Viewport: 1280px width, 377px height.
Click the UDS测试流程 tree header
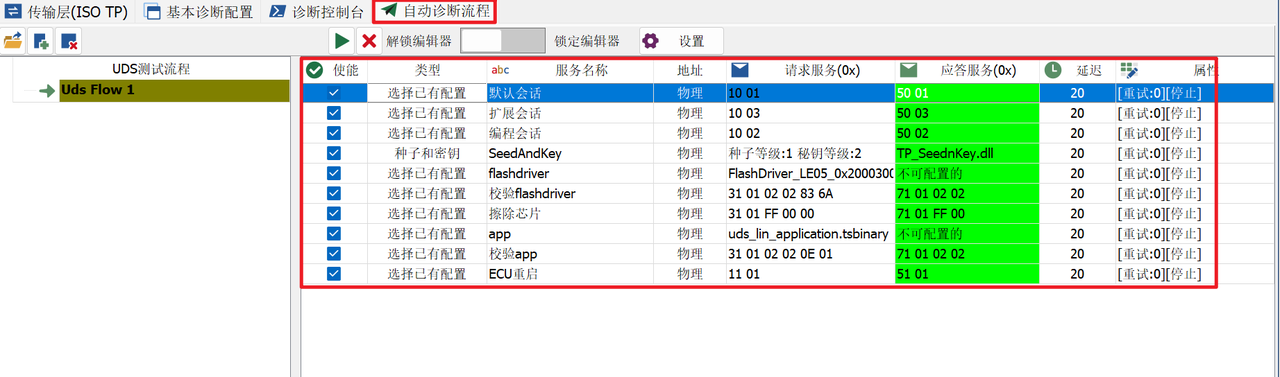pyautogui.click(x=151, y=70)
